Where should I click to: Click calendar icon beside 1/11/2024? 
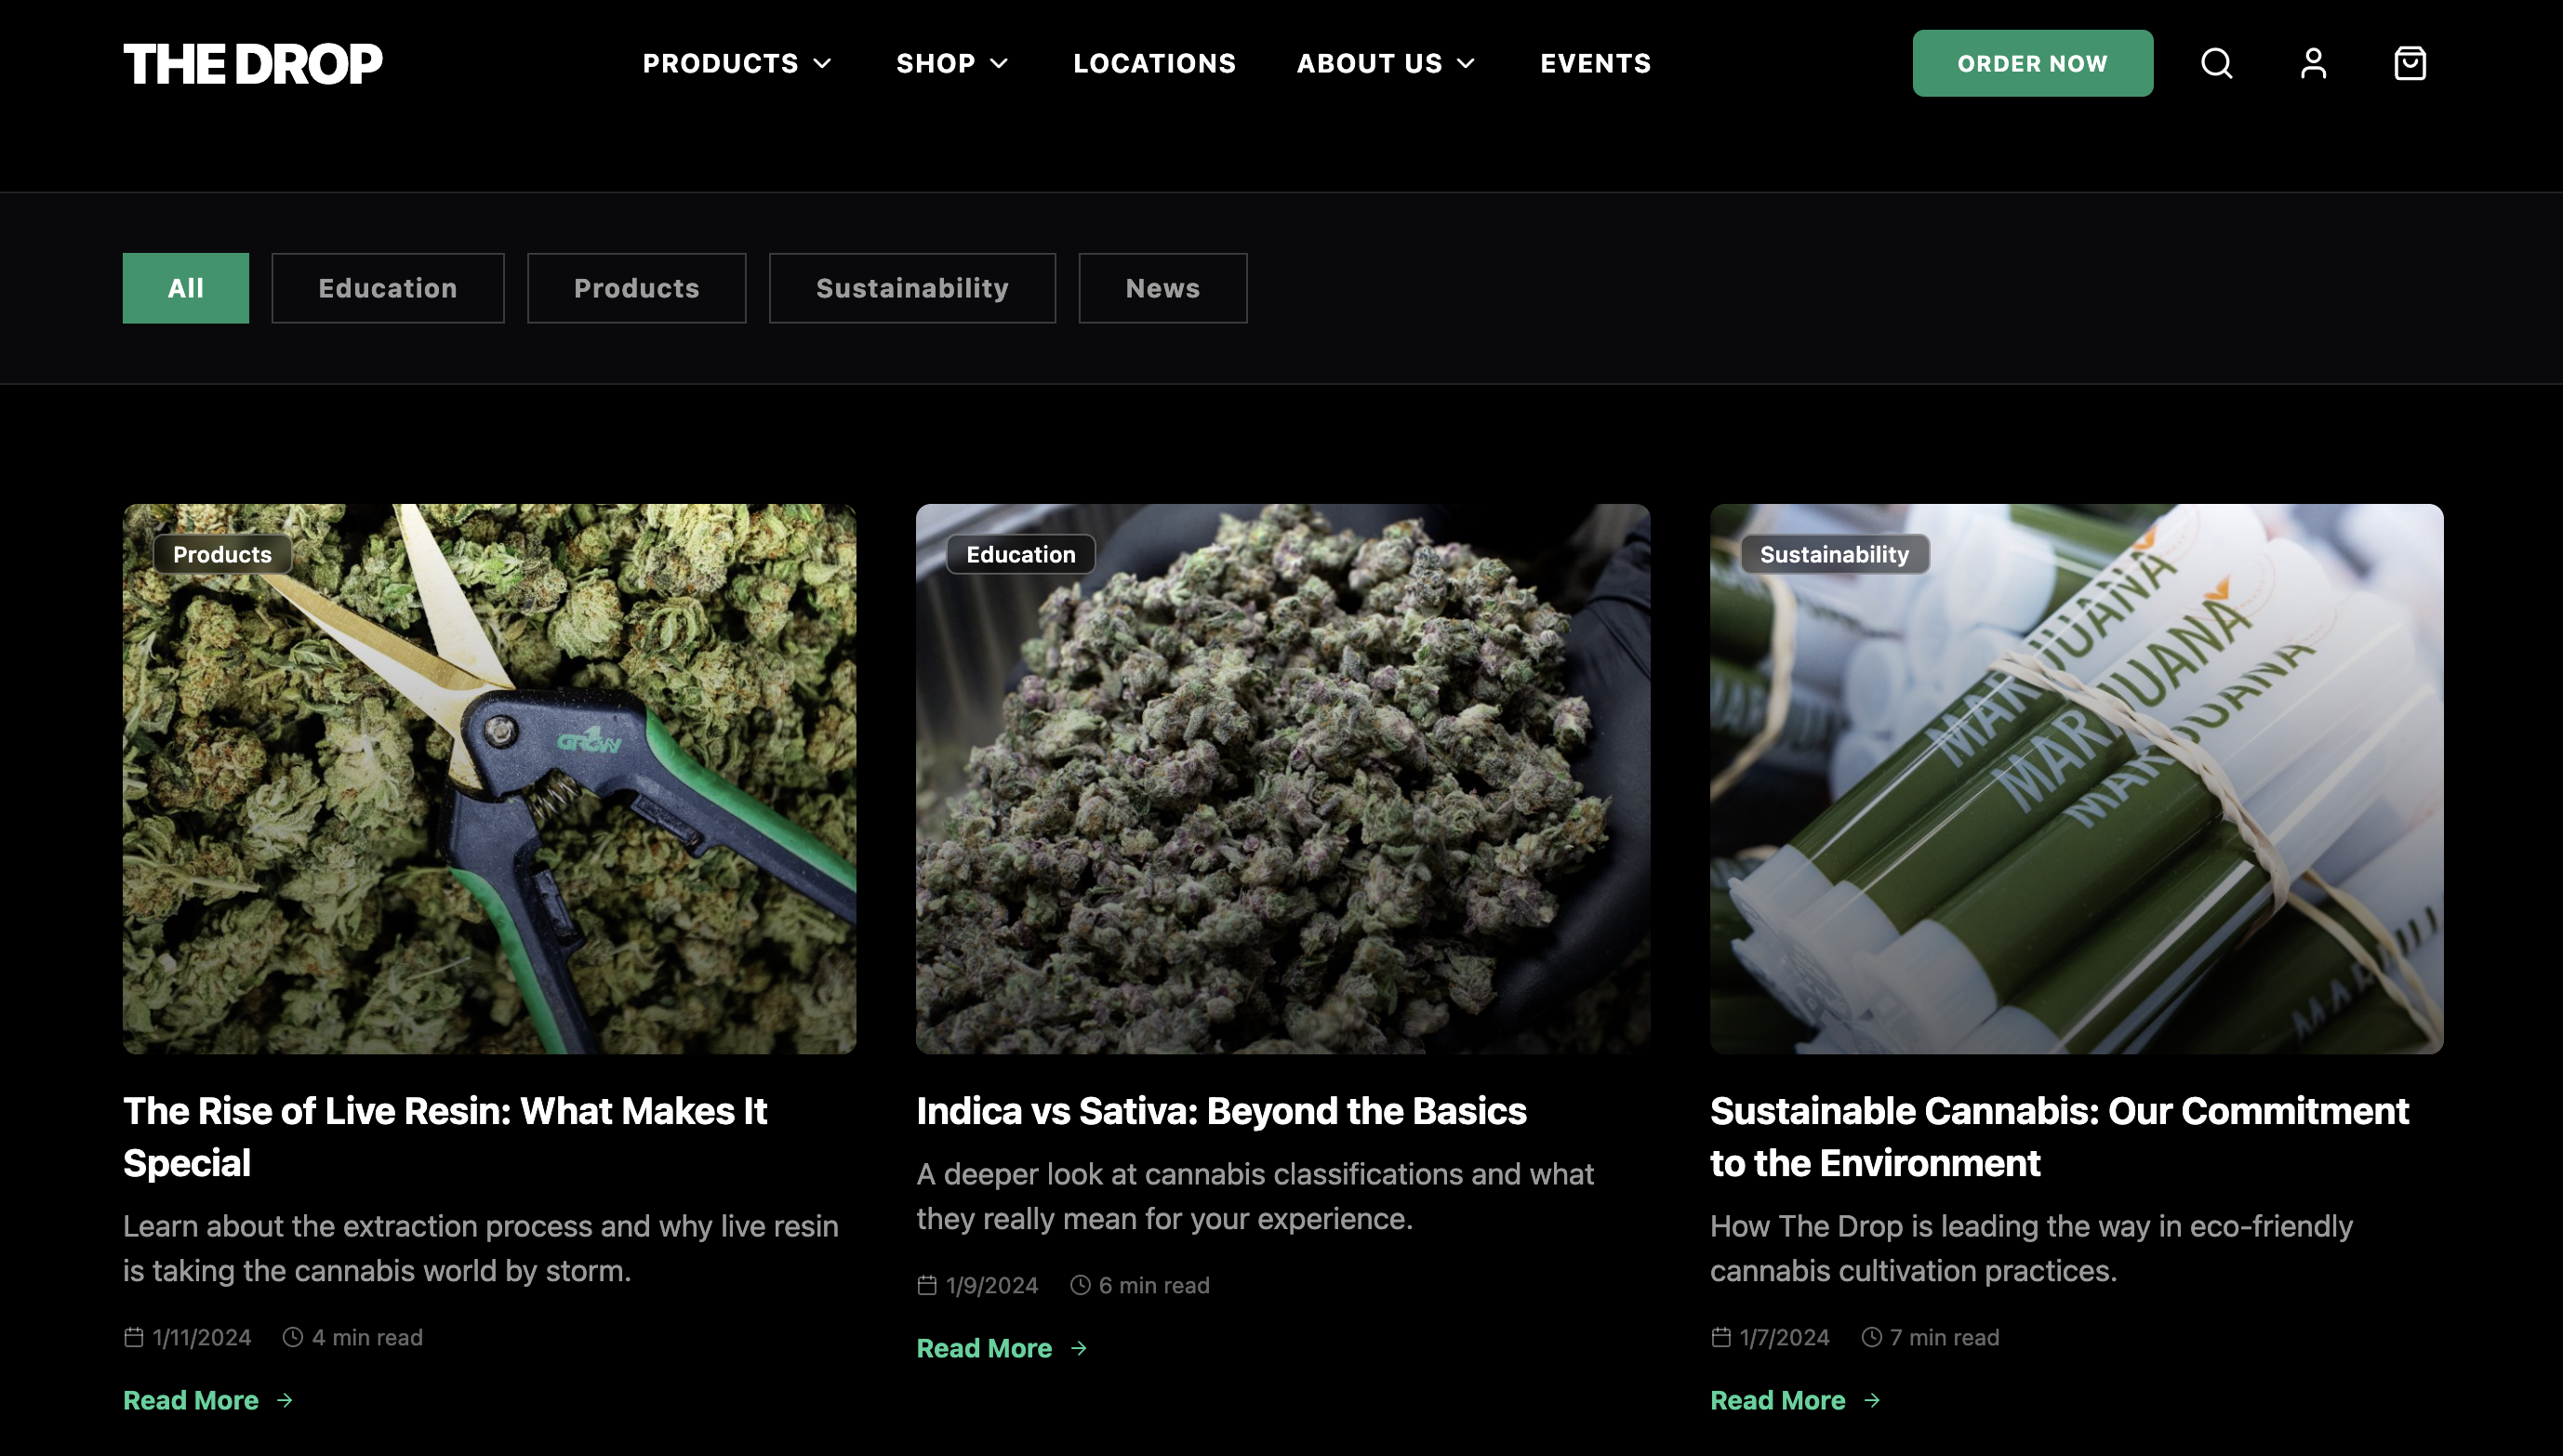click(133, 1337)
